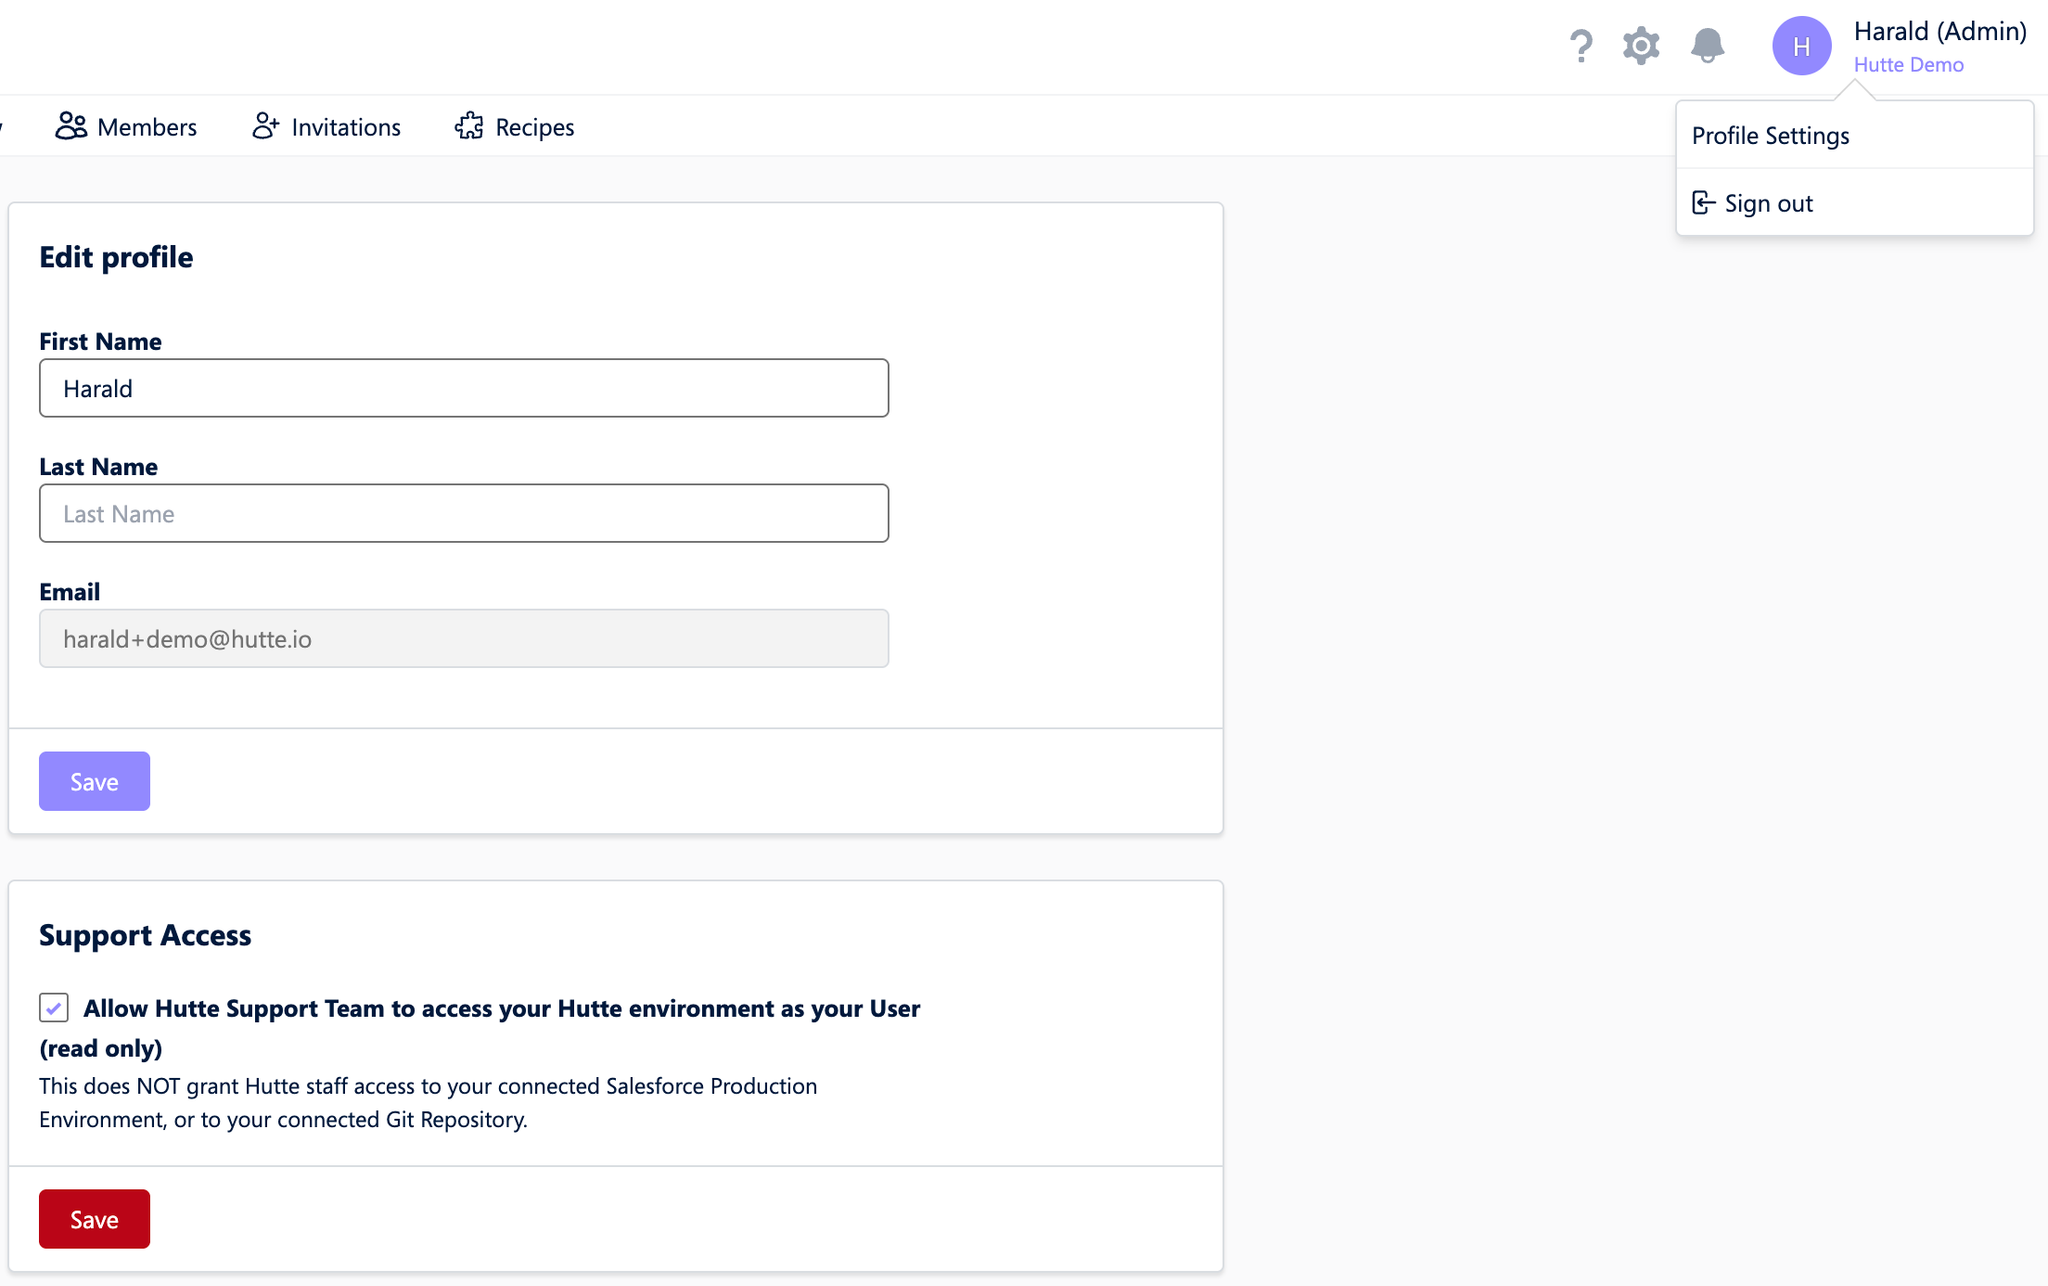Screen dimensions: 2048x1286
Task: Click the Sign out arrow icon
Action: pyautogui.click(x=1703, y=203)
